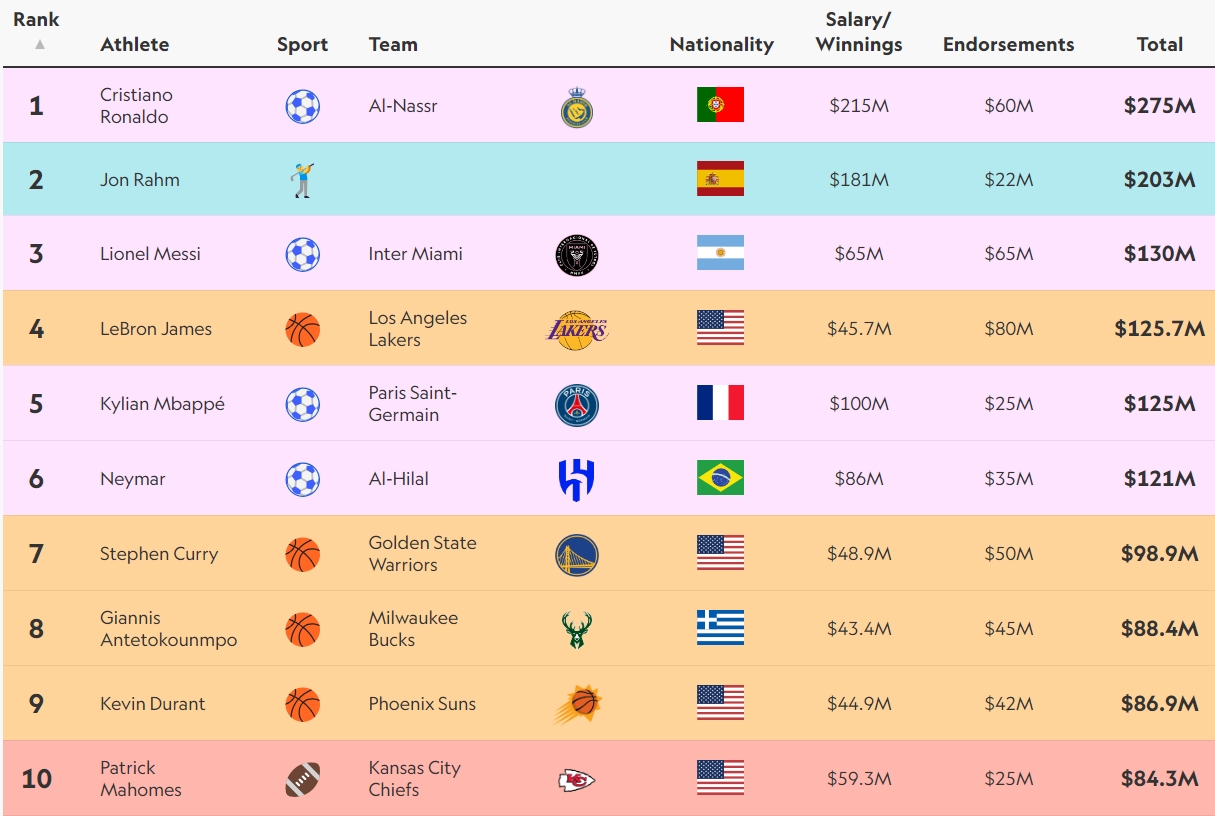
Task: Click the Paris Saint-Germain crest
Action: pyautogui.click(x=577, y=405)
